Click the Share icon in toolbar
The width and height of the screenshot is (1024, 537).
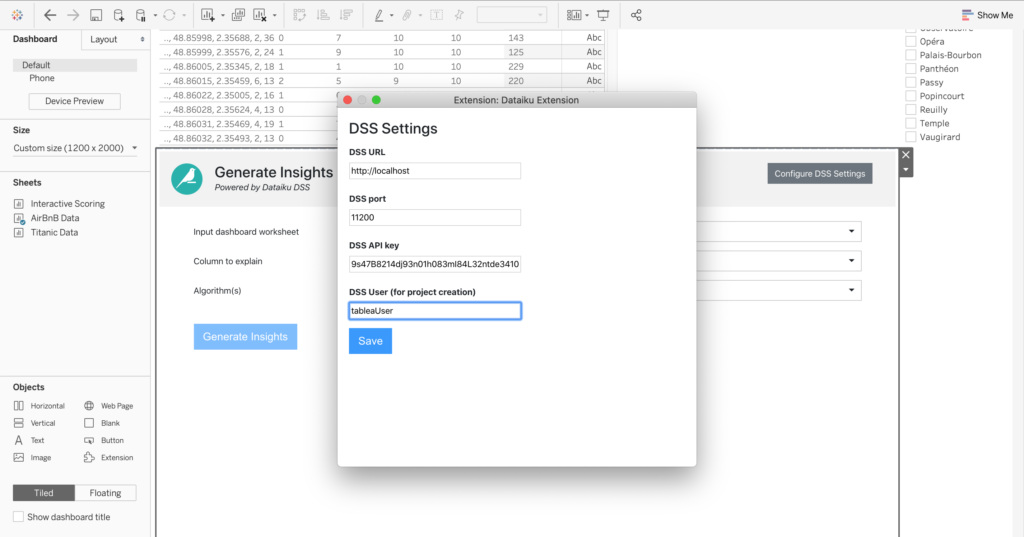pyautogui.click(x=636, y=15)
